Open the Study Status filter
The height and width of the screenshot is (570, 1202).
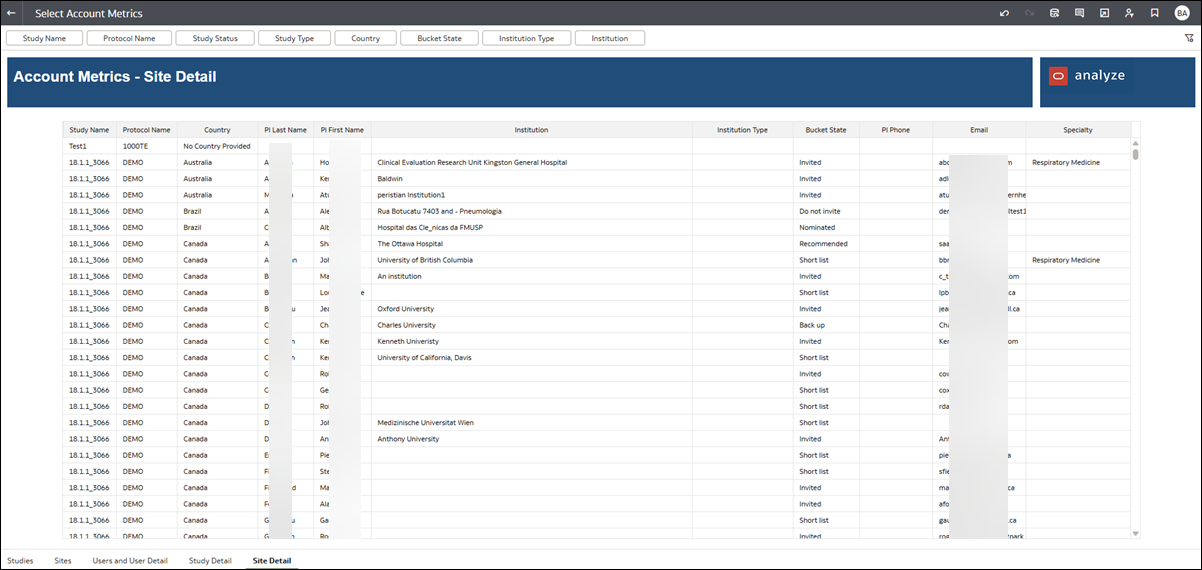(x=215, y=38)
